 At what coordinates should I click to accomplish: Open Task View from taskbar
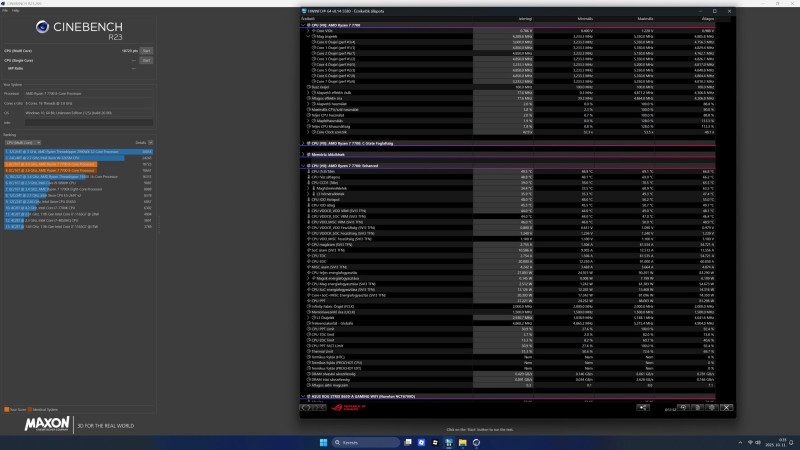[x=408, y=442]
